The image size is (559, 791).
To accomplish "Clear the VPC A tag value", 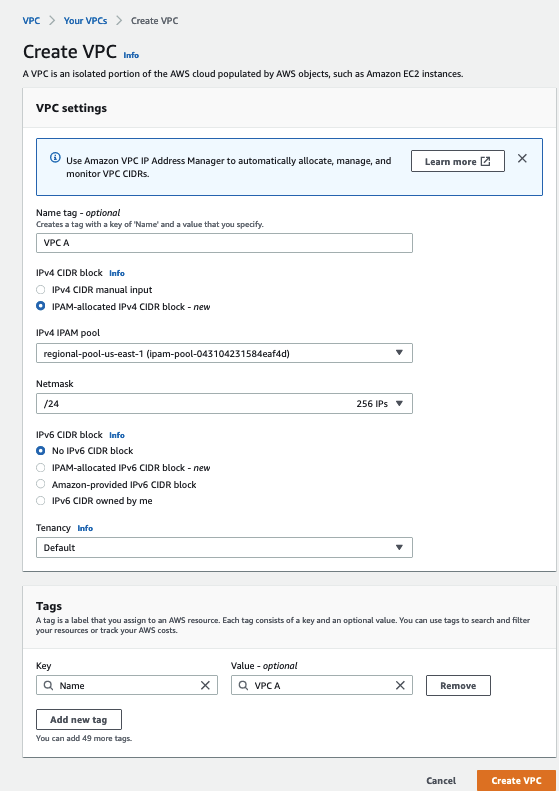I will 400,685.
